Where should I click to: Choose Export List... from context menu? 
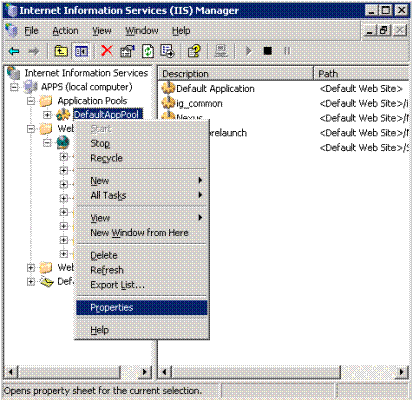pyautogui.click(x=142, y=285)
